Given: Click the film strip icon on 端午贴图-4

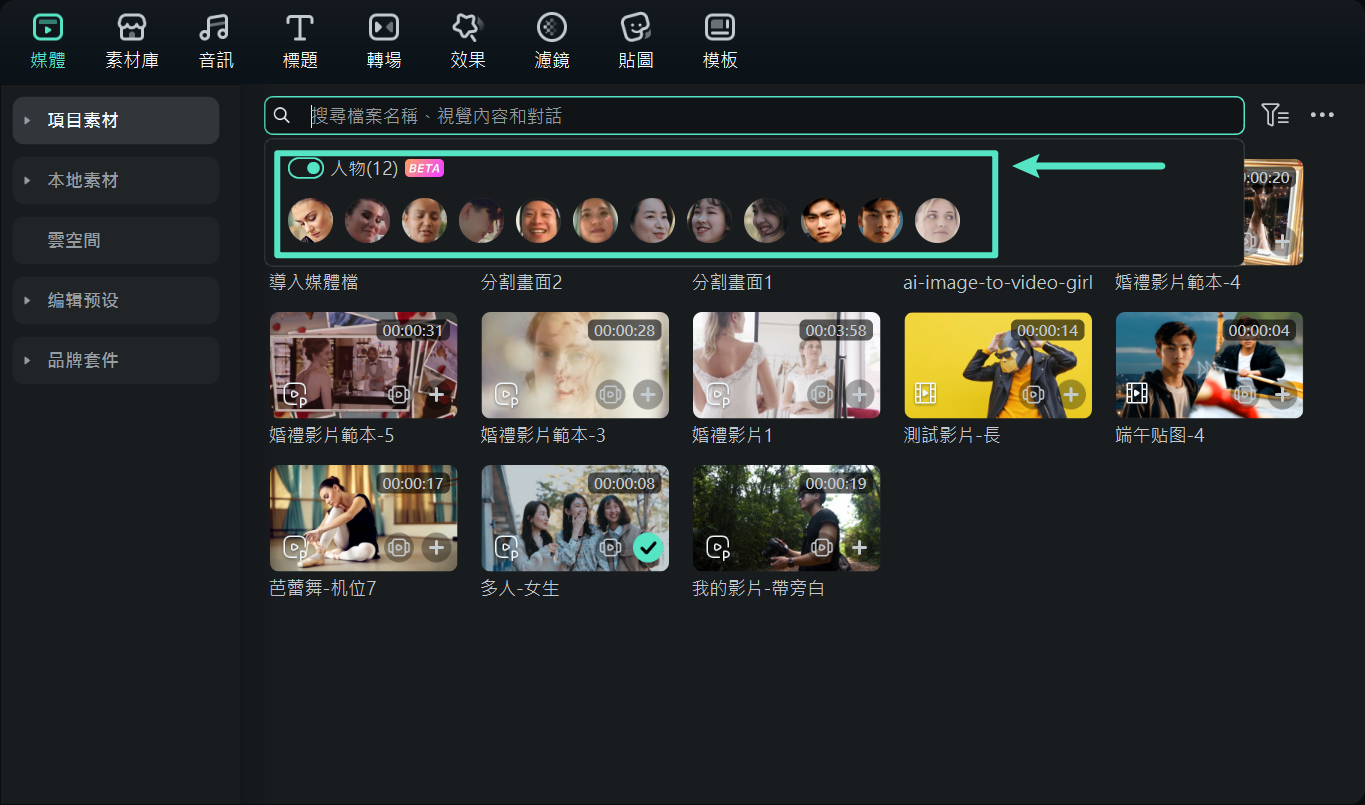Looking at the screenshot, I should (1137, 394).
